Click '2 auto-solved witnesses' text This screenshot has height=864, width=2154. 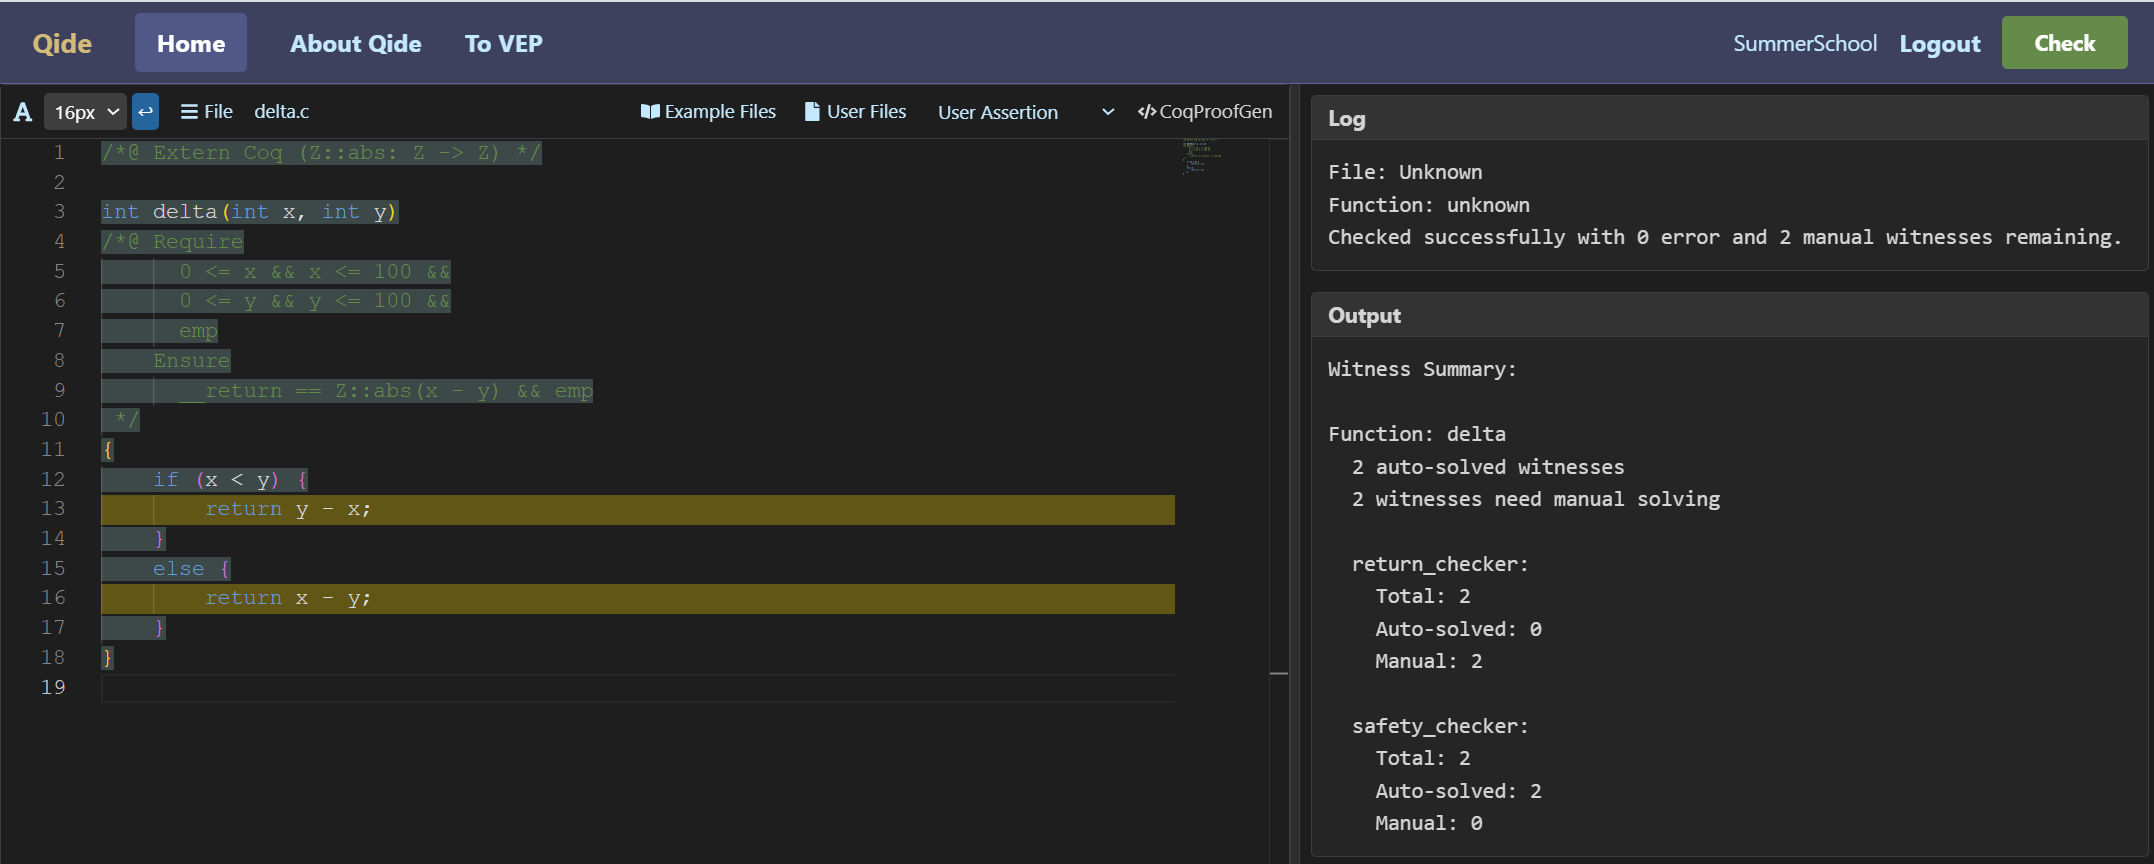[1488, 467]
